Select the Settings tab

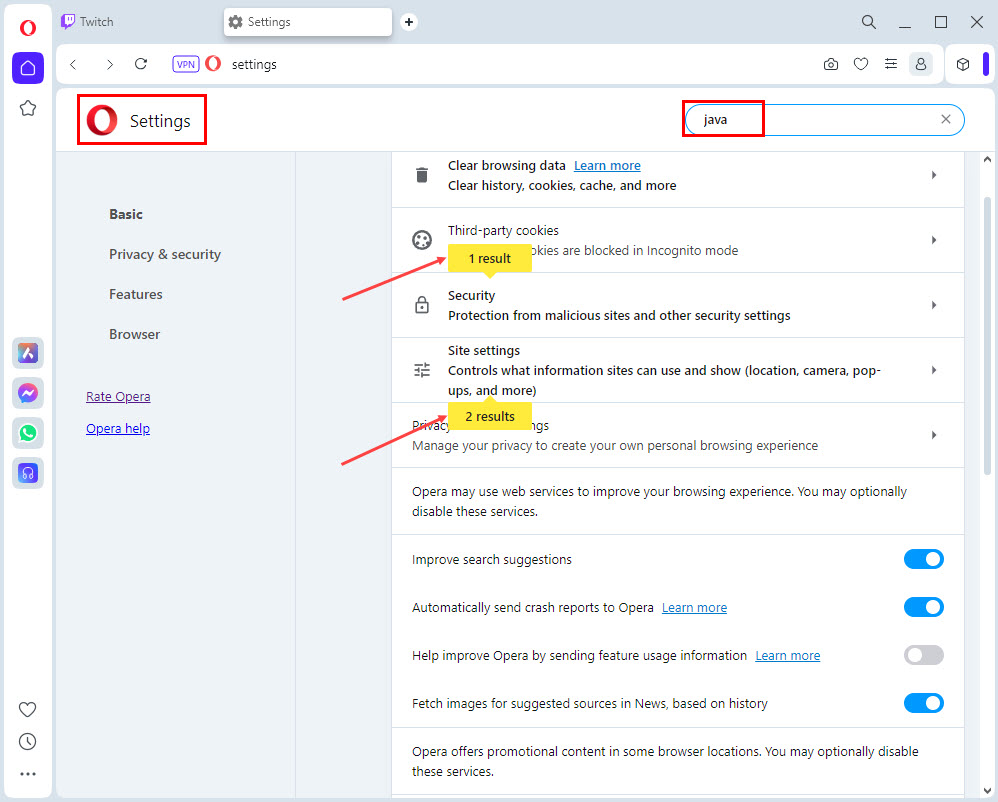click(x=308, y=22)
